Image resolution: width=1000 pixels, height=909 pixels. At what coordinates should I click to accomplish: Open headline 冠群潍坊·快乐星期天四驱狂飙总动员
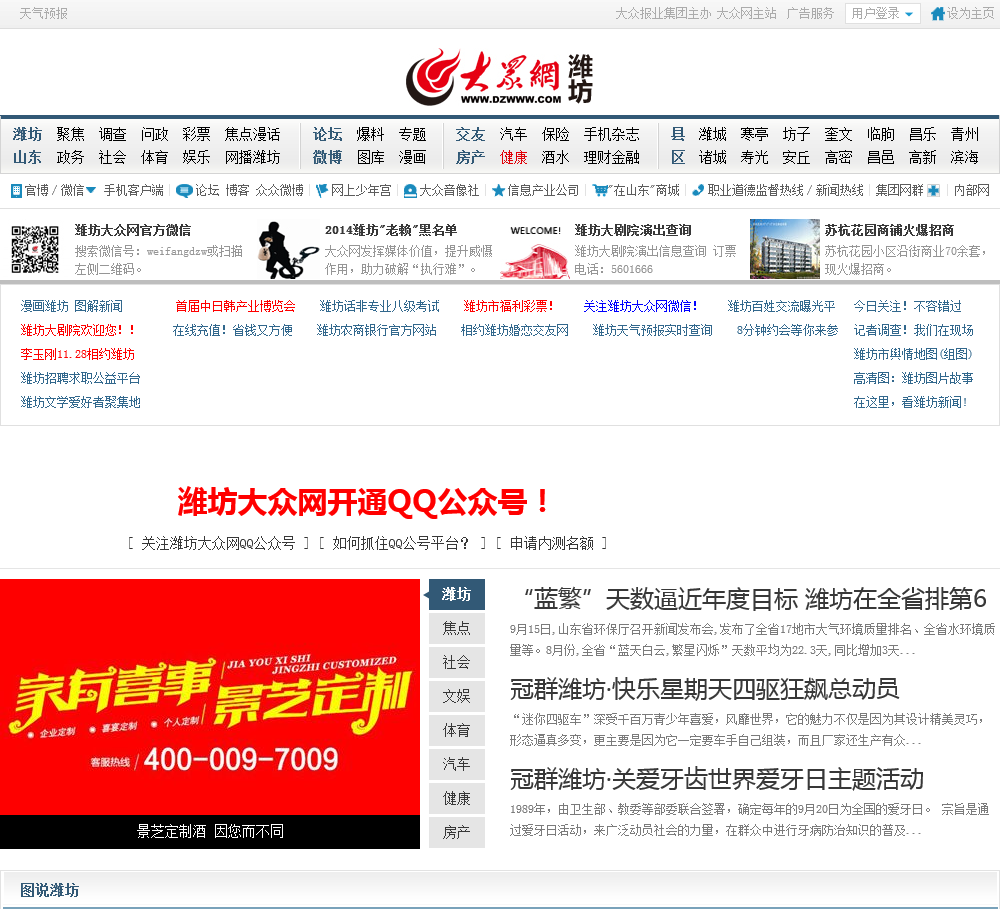tap(704, 689)
